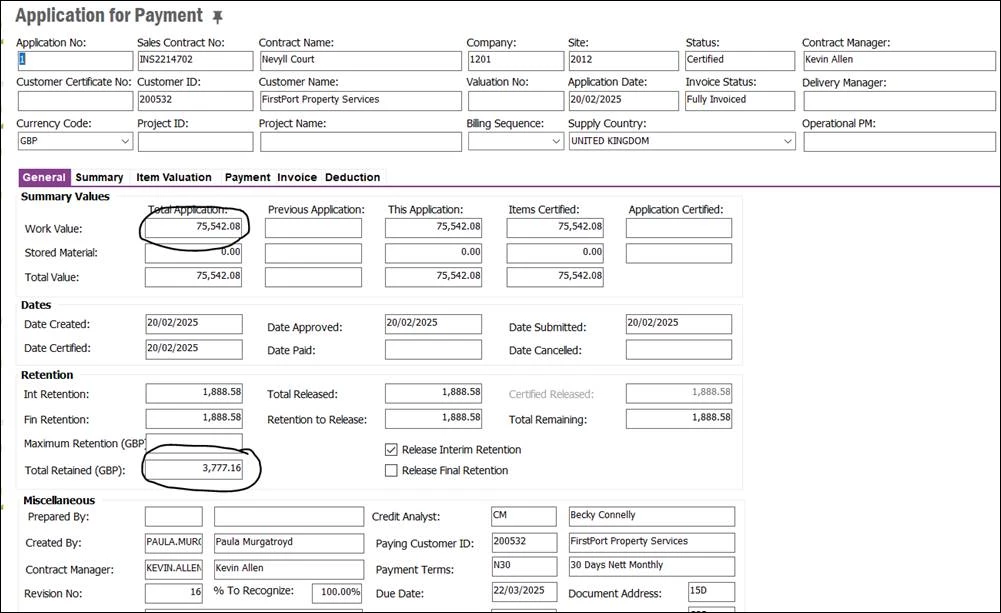Click the Int Retention field
Screen dimensions: 1001x613
point(194,393)
